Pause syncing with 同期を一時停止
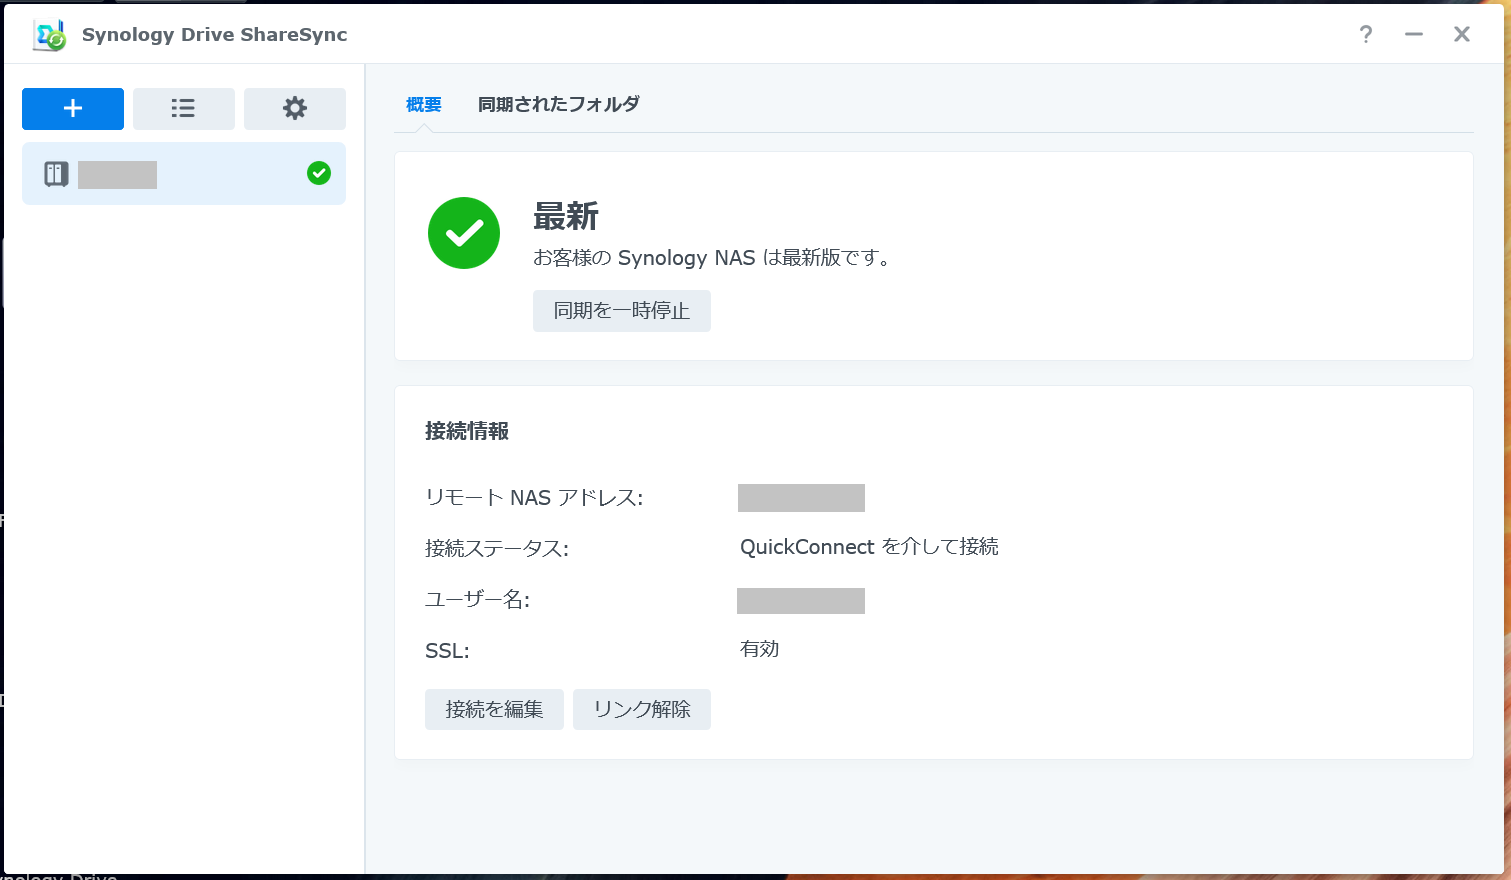Viewport: 1511px width, 880px height. coord(621,311)
